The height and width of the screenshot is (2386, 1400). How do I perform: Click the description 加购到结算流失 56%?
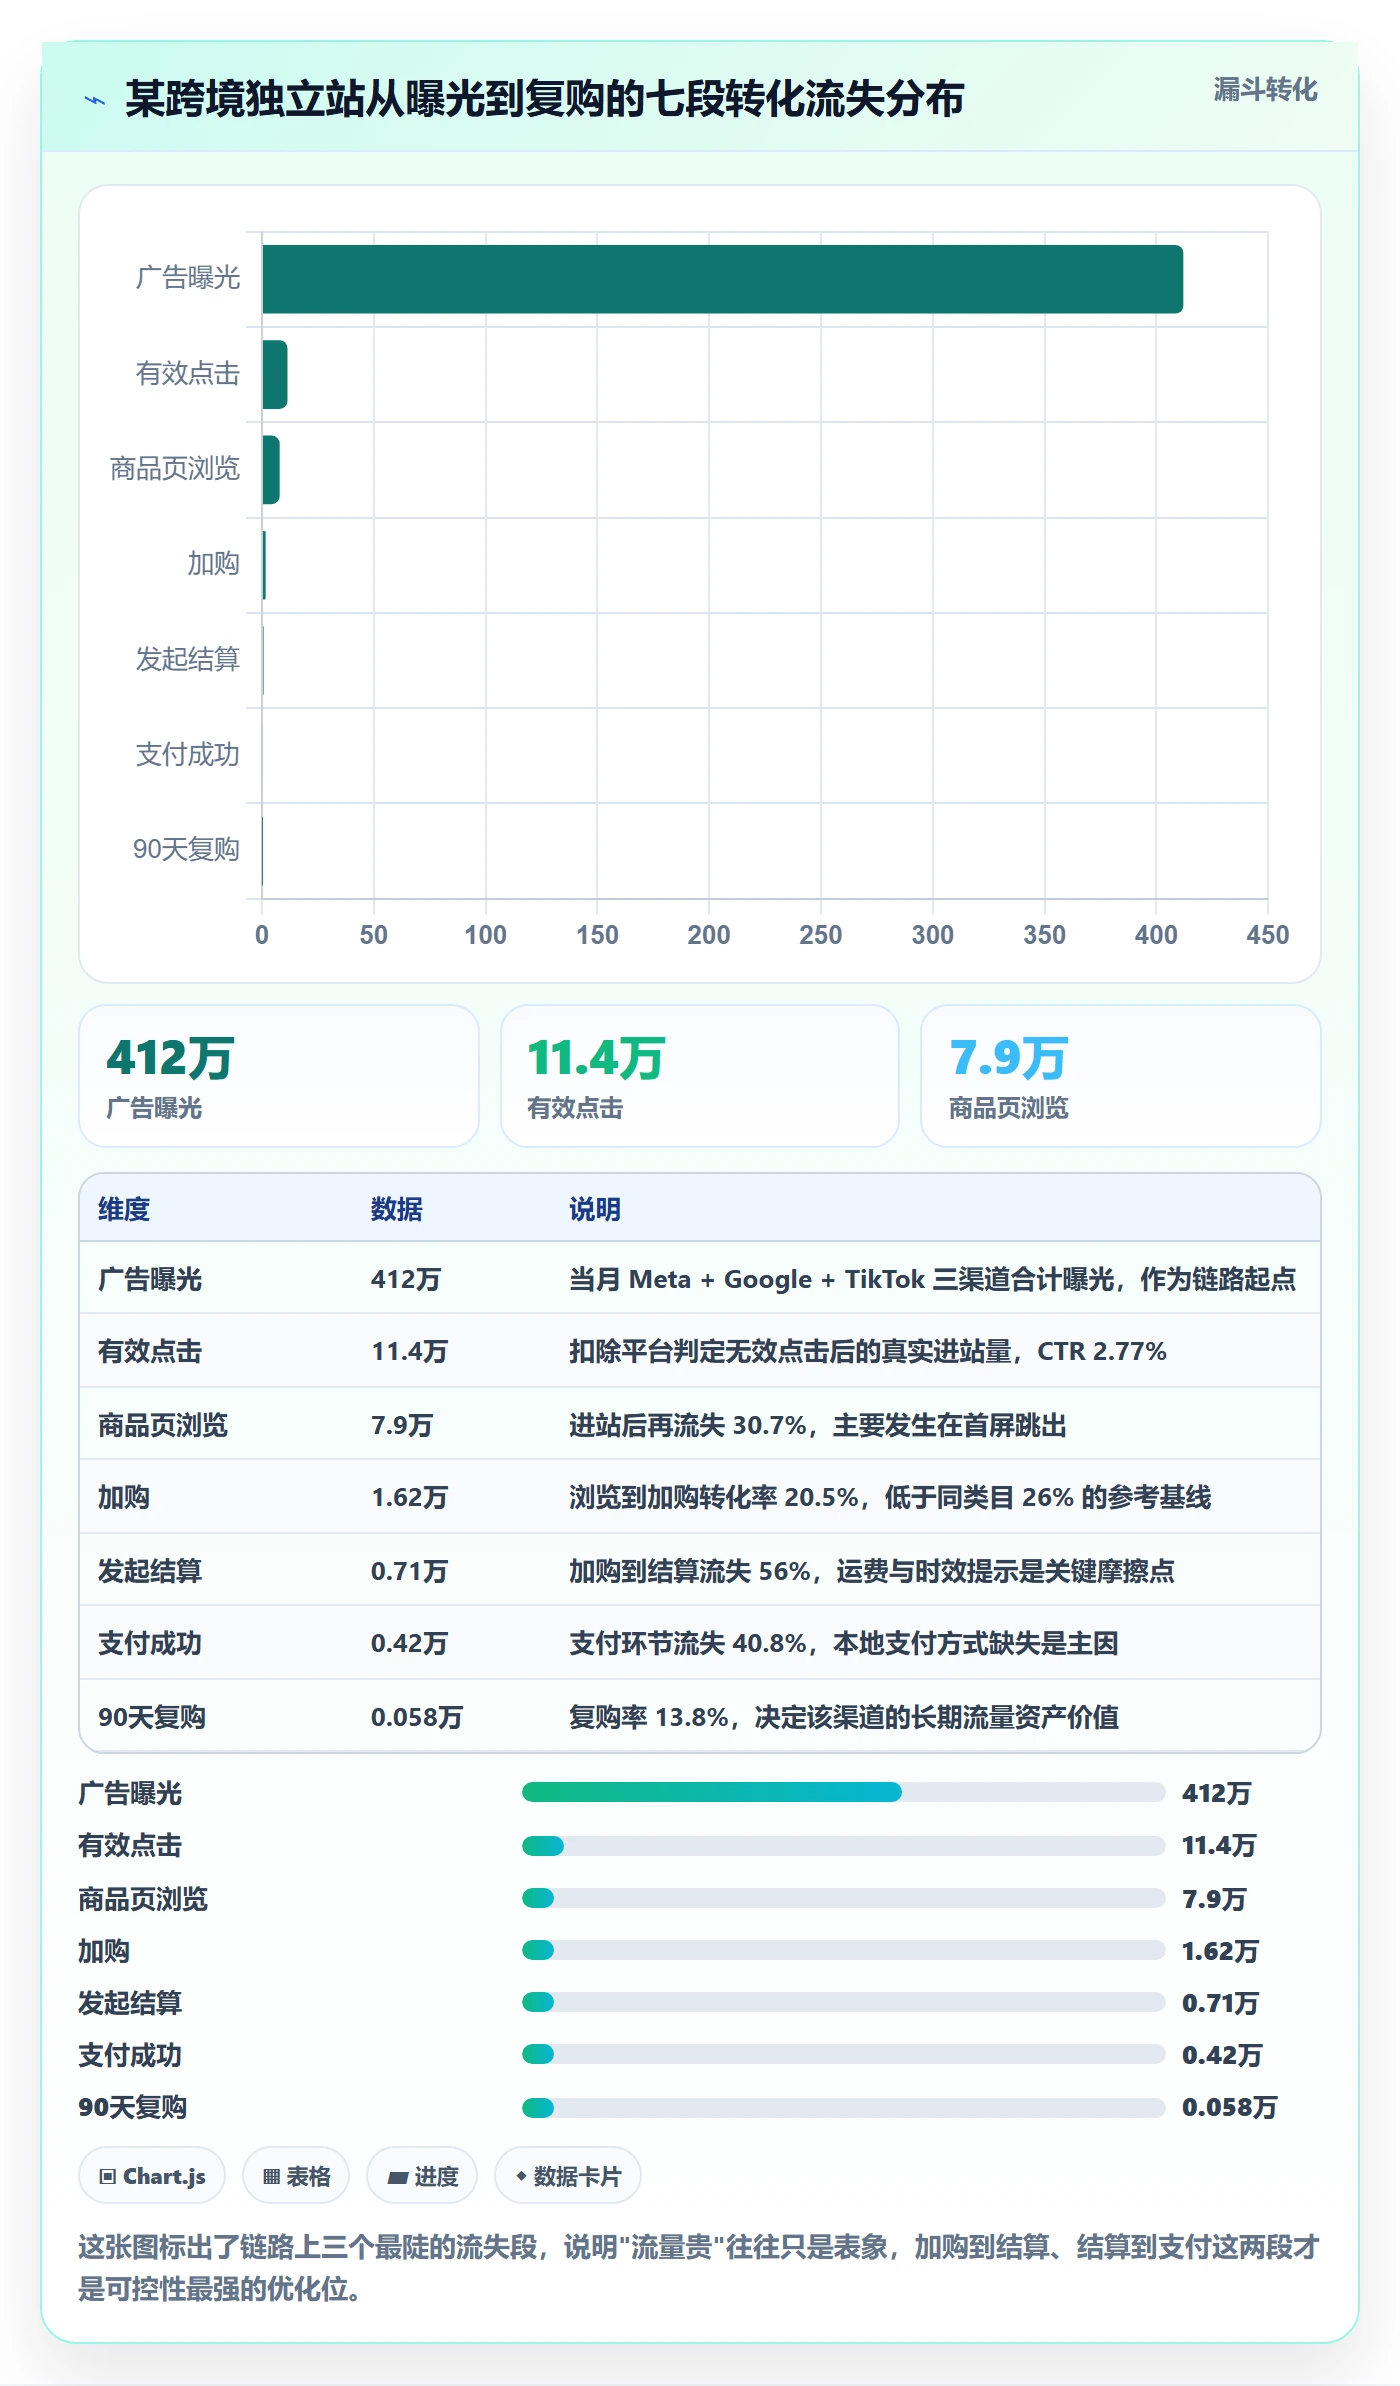pos(872,1571)
